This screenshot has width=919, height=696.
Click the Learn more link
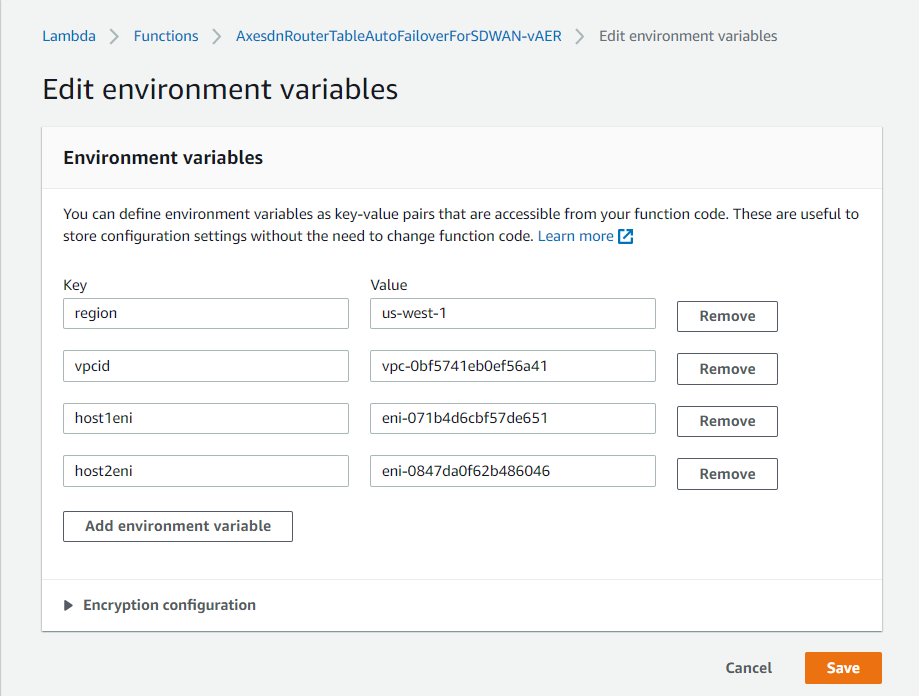coord(575,236)
